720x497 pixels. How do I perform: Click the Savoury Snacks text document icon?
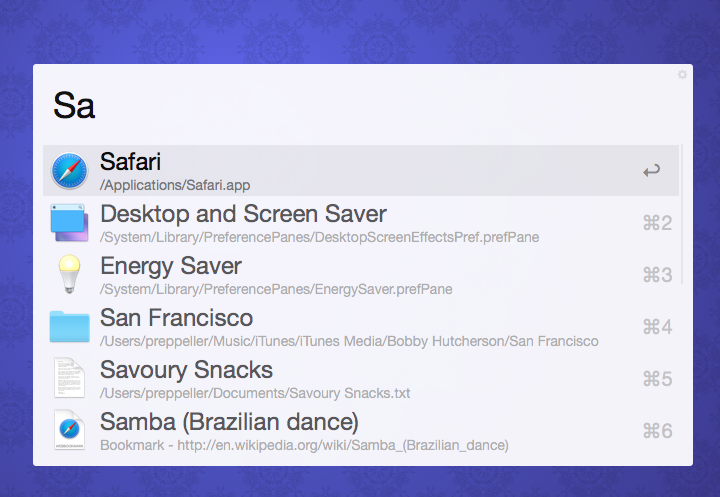pos(70,379)
